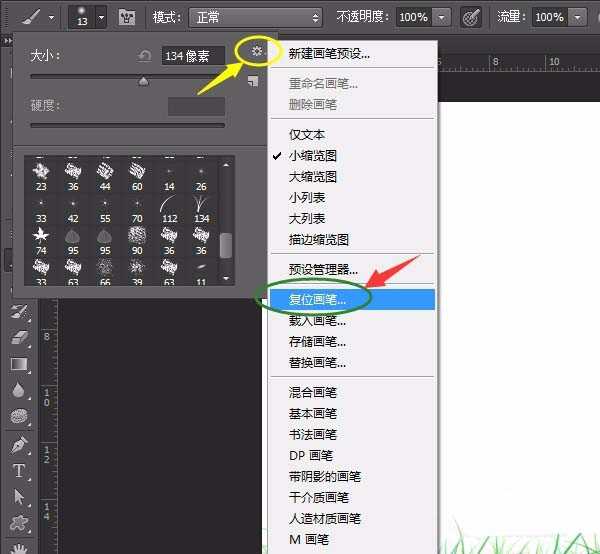Select the Pen tool
Image resolution: width=600 pixels, height=554 pixels.
18,444
